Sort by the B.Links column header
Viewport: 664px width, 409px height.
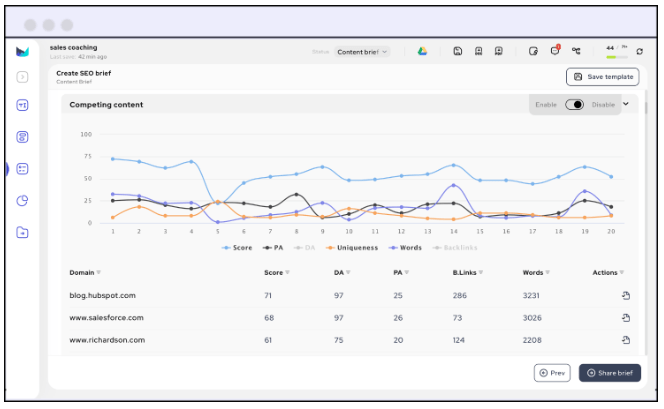pos(468,273)
